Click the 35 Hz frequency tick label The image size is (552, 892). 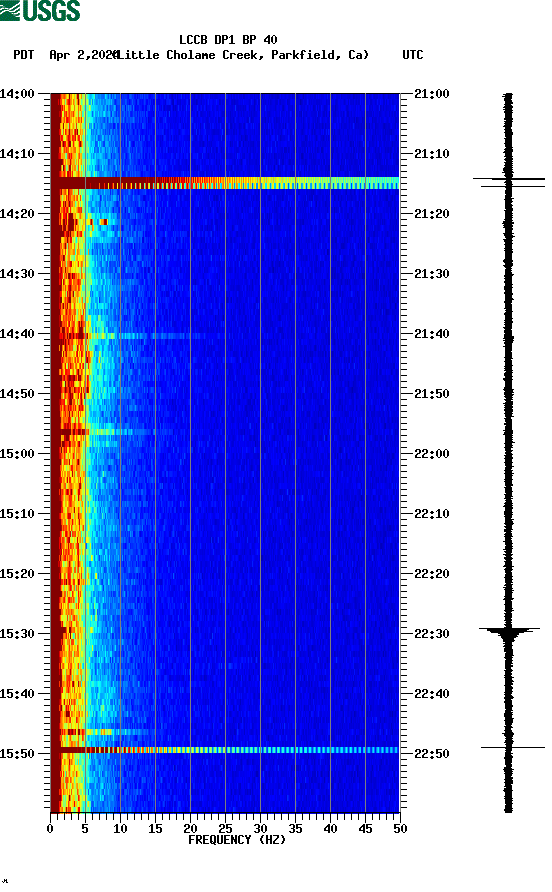[x=295, y=829]
